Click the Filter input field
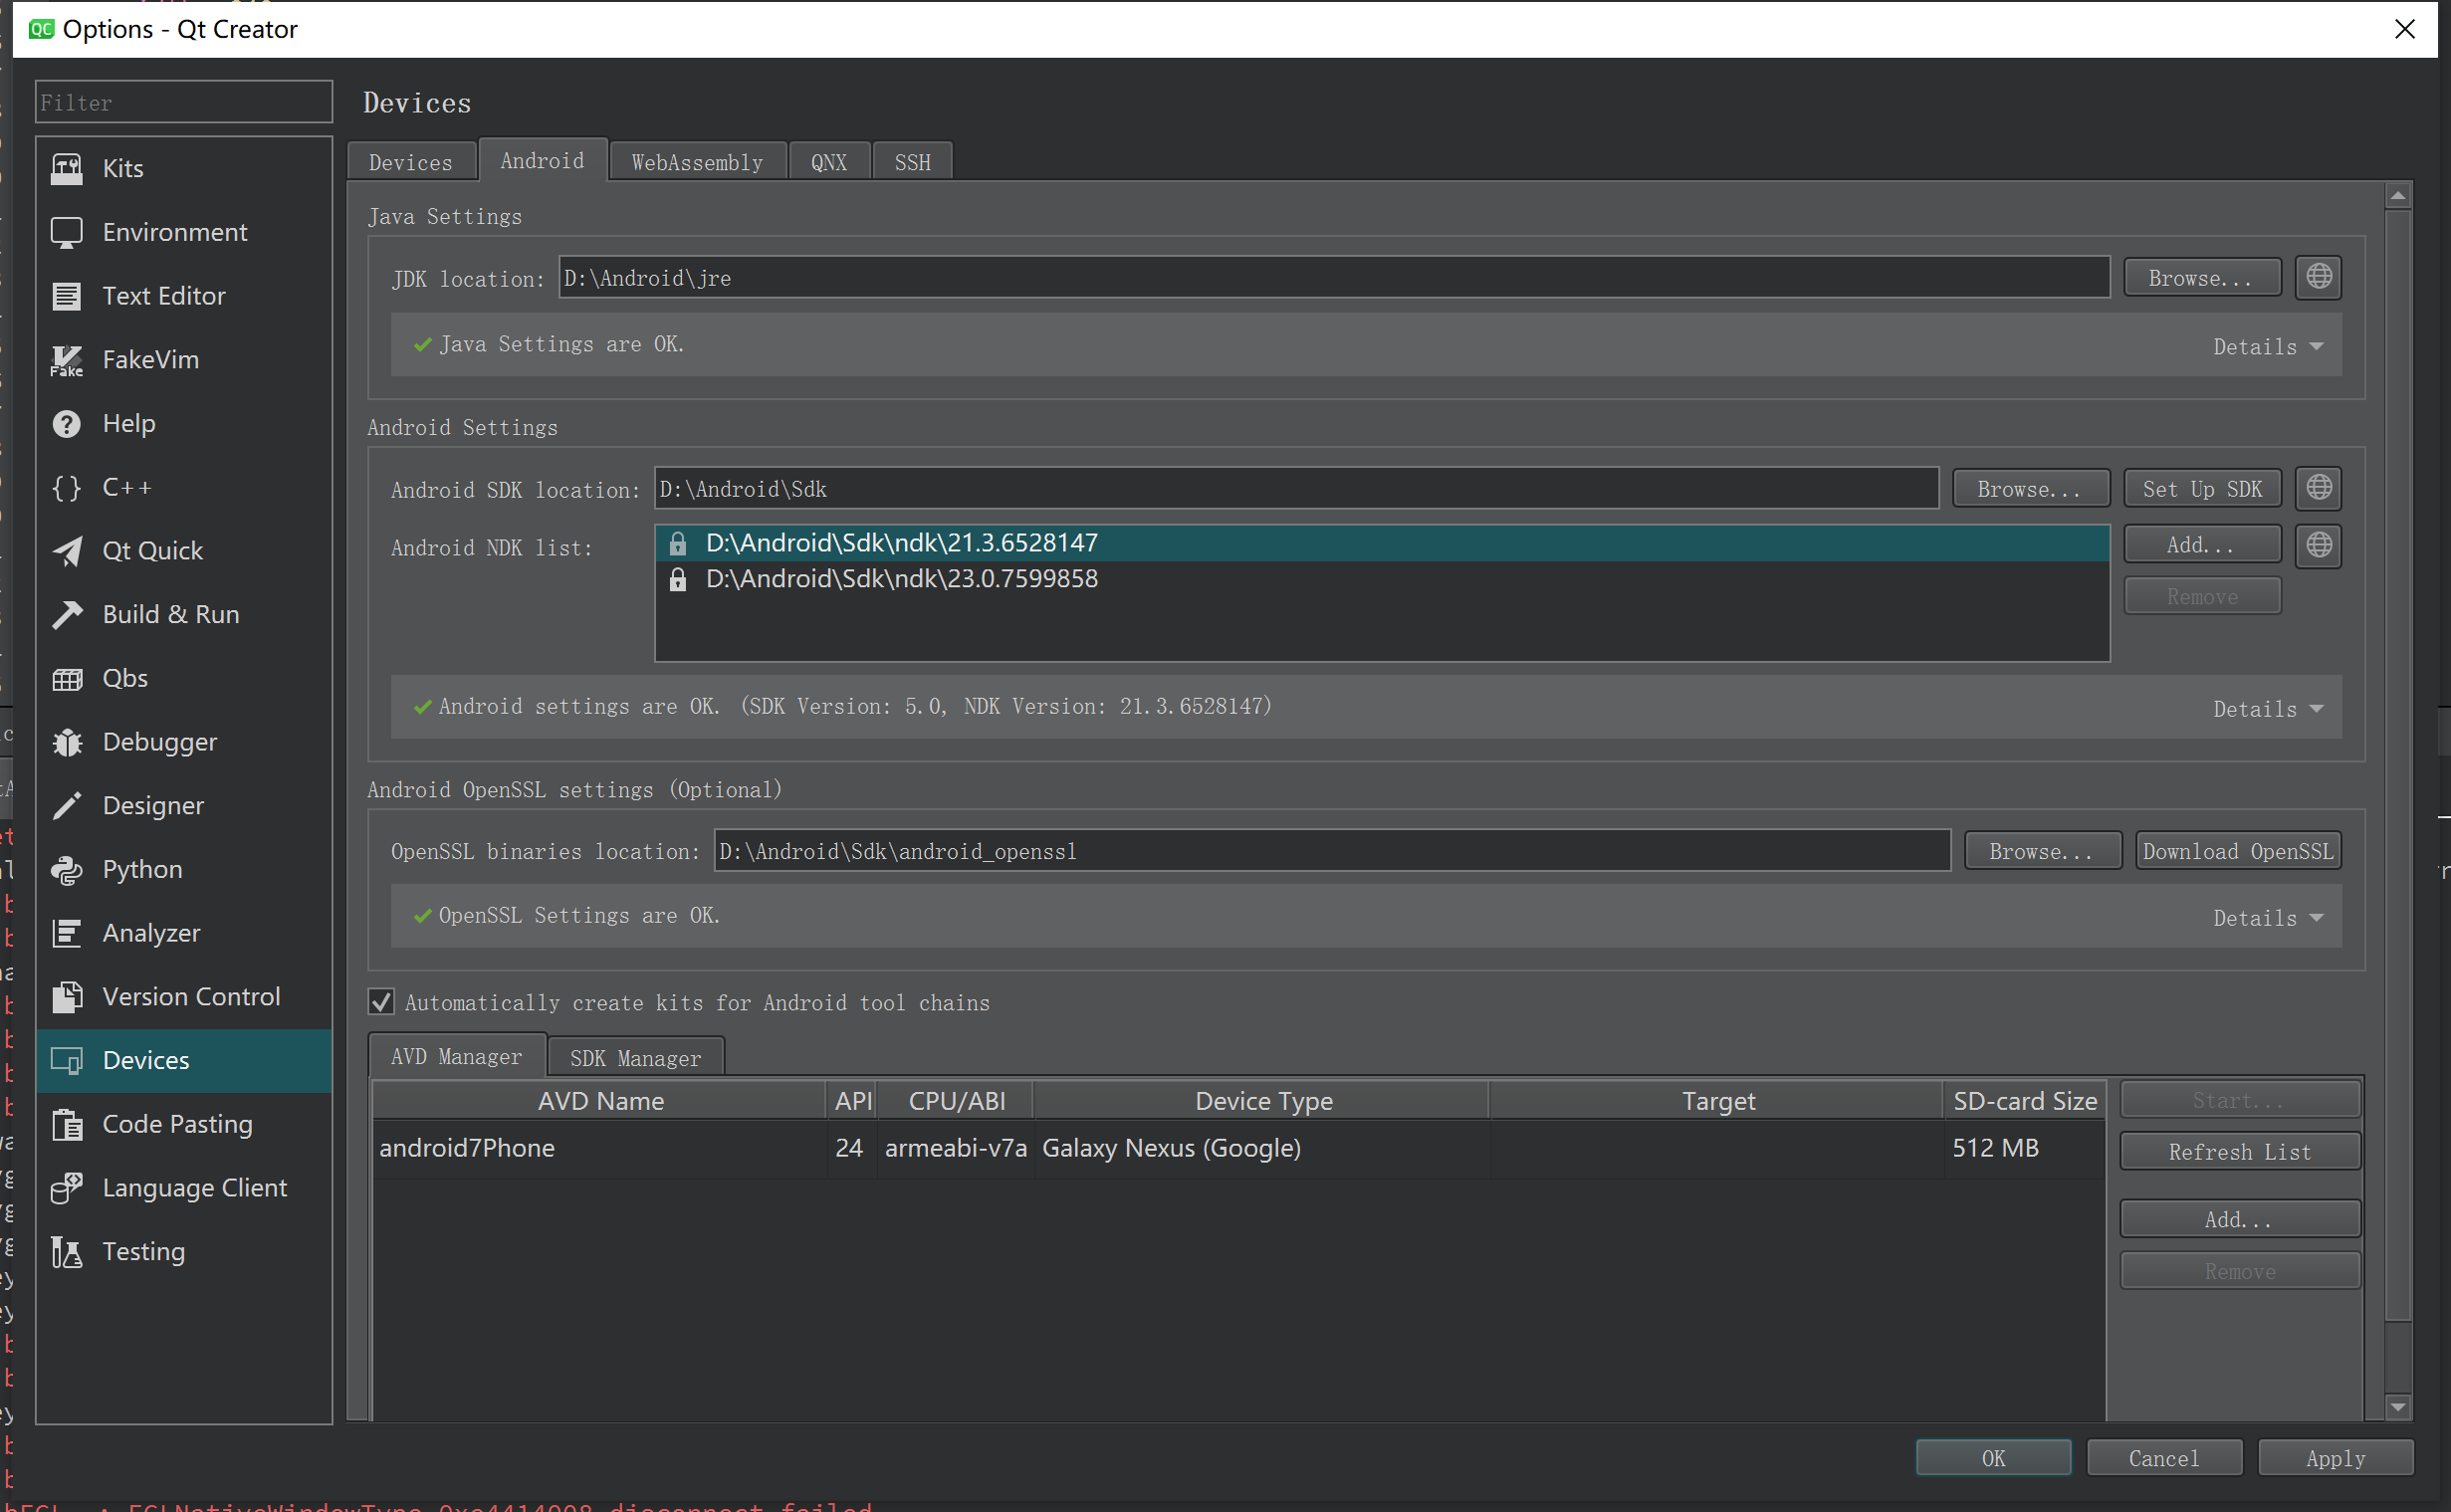The height and width of the screenshot is (1512, 2451). (x=184, y=102)
